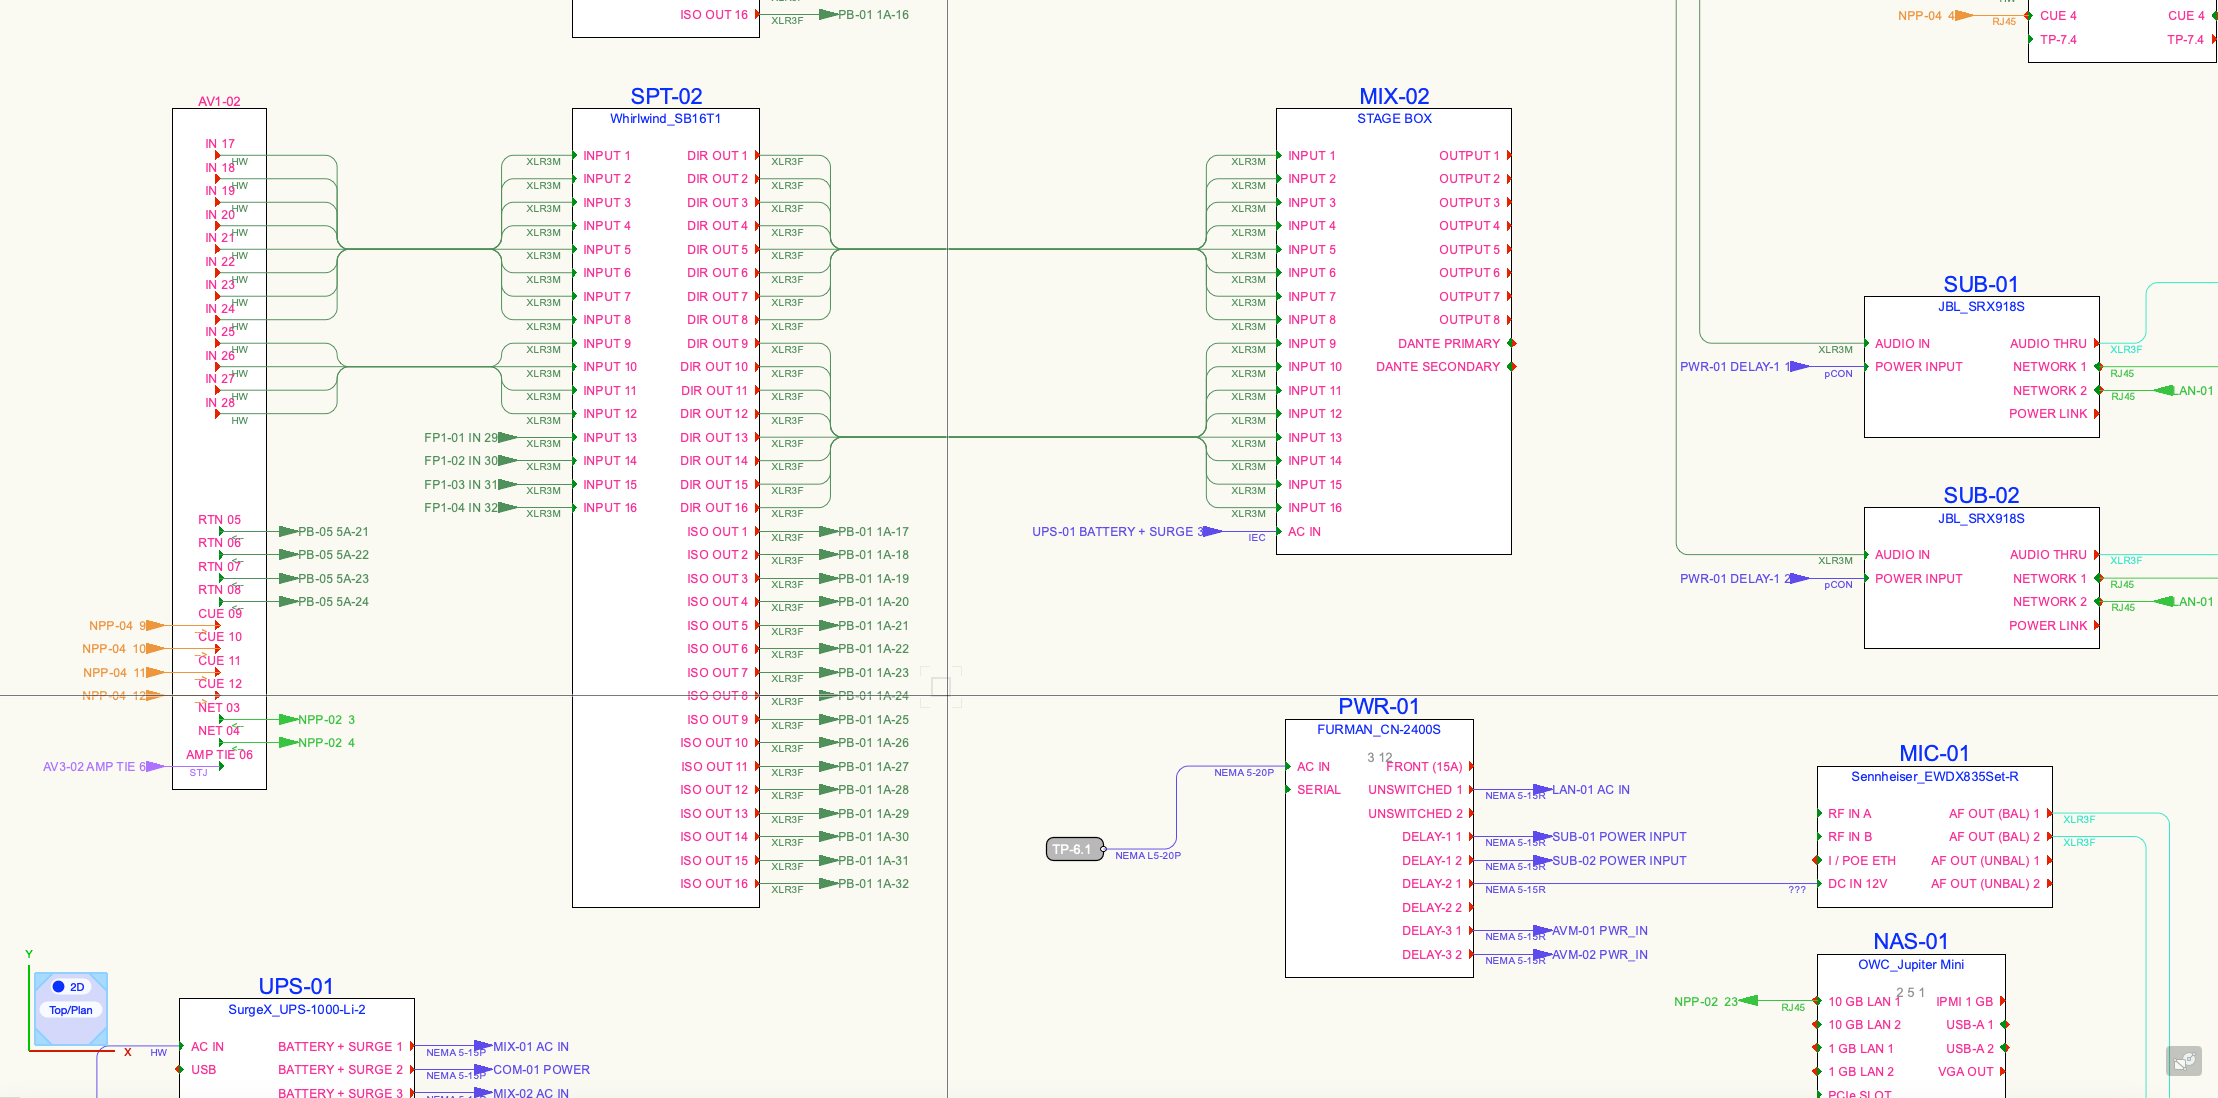Click the PB-01 1A-17 destination arrow label
This screenshot has height=1098, width=2218.
pyautogui.click(x=873, y=532)
